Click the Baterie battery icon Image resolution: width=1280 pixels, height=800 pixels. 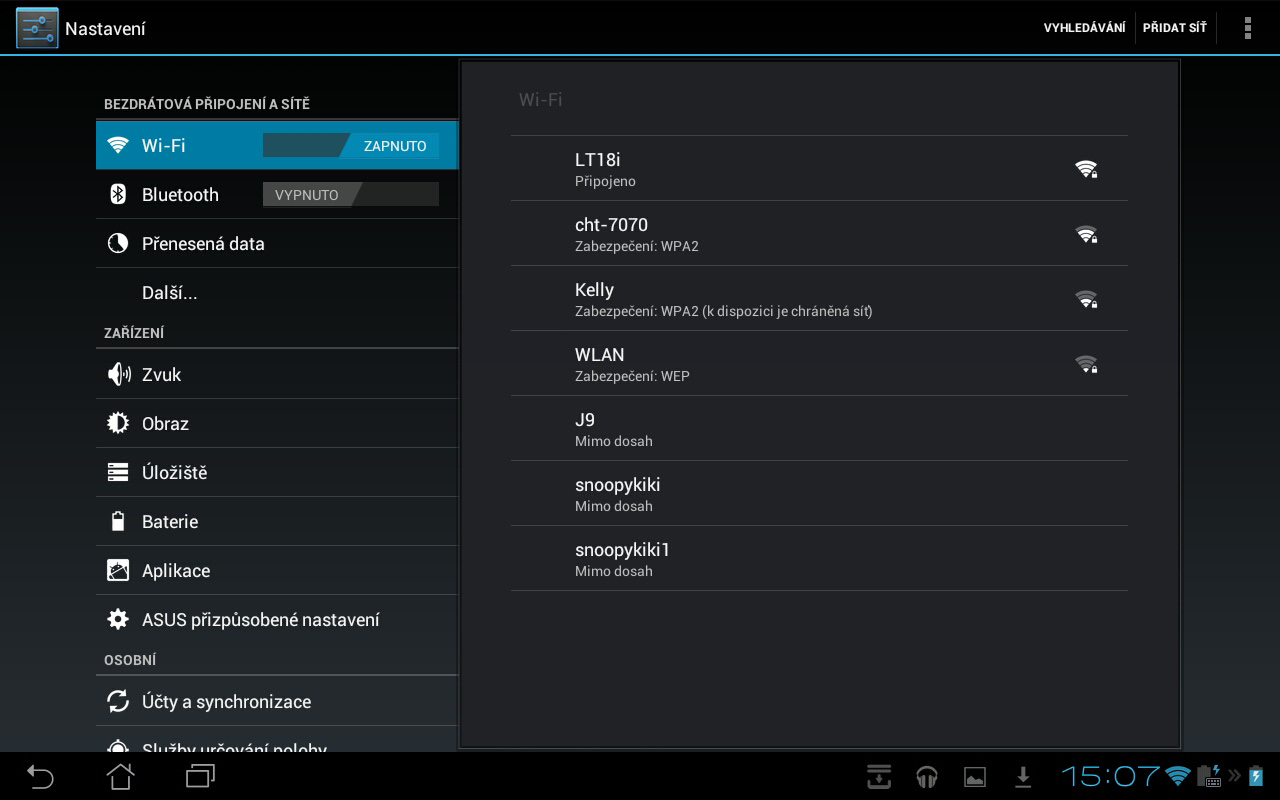point(118,521)
